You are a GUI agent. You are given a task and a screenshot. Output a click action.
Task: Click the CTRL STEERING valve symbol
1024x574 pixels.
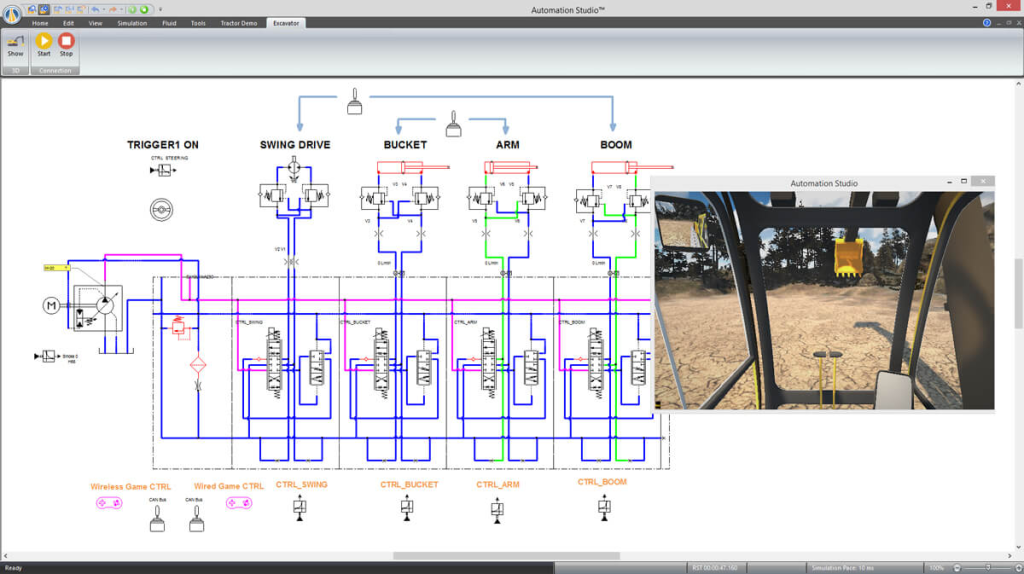[x=163, y=170]
